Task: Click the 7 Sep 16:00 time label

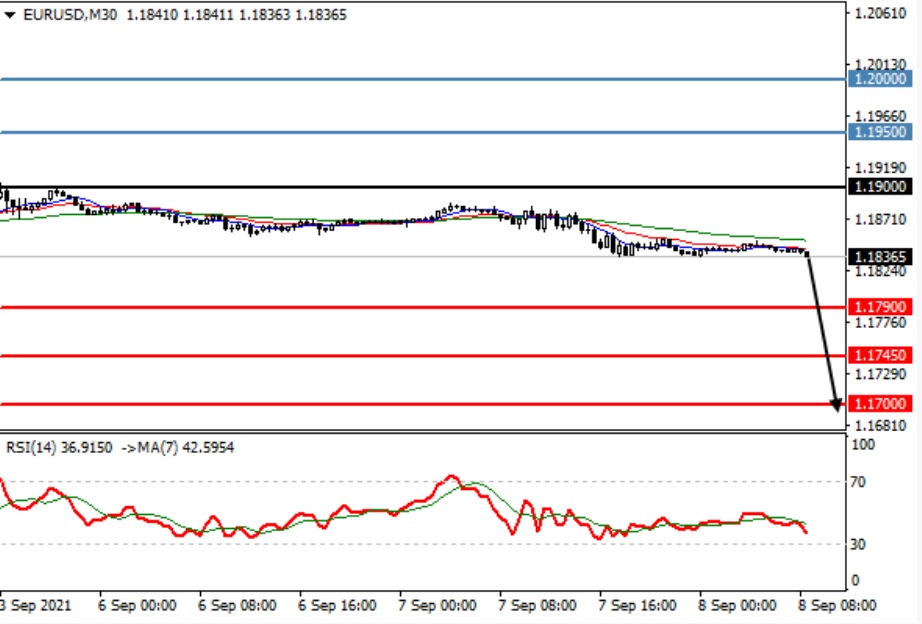Action: (637, 605)
